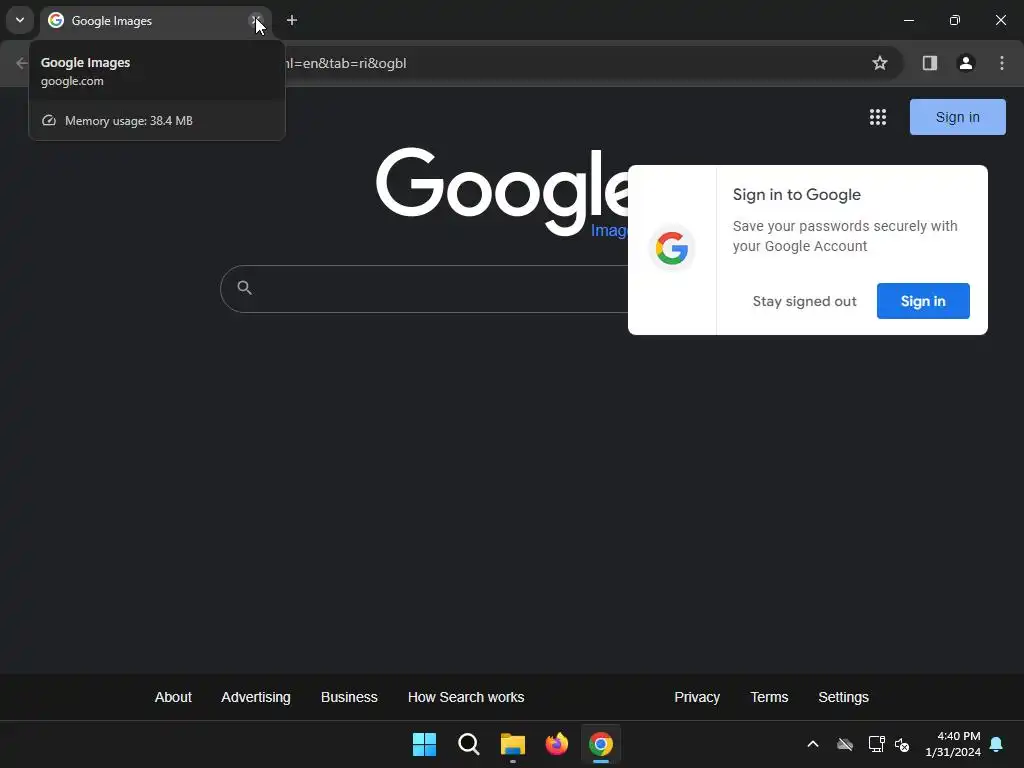Click the light blue Sign in button at top right
The image size is (1024, 768).
957,117
